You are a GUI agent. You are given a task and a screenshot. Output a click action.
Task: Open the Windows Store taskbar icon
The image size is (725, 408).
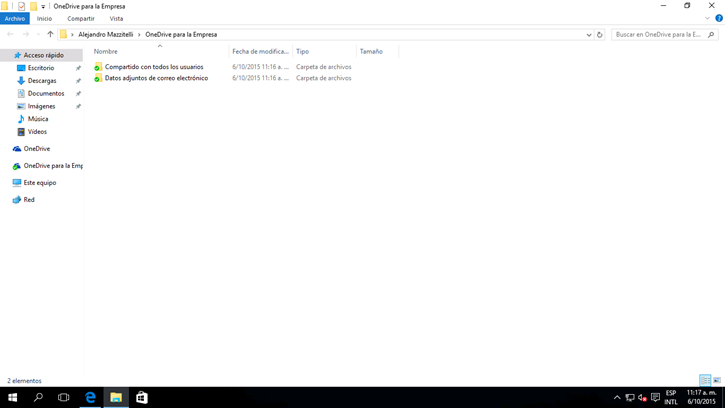(141, 397)
